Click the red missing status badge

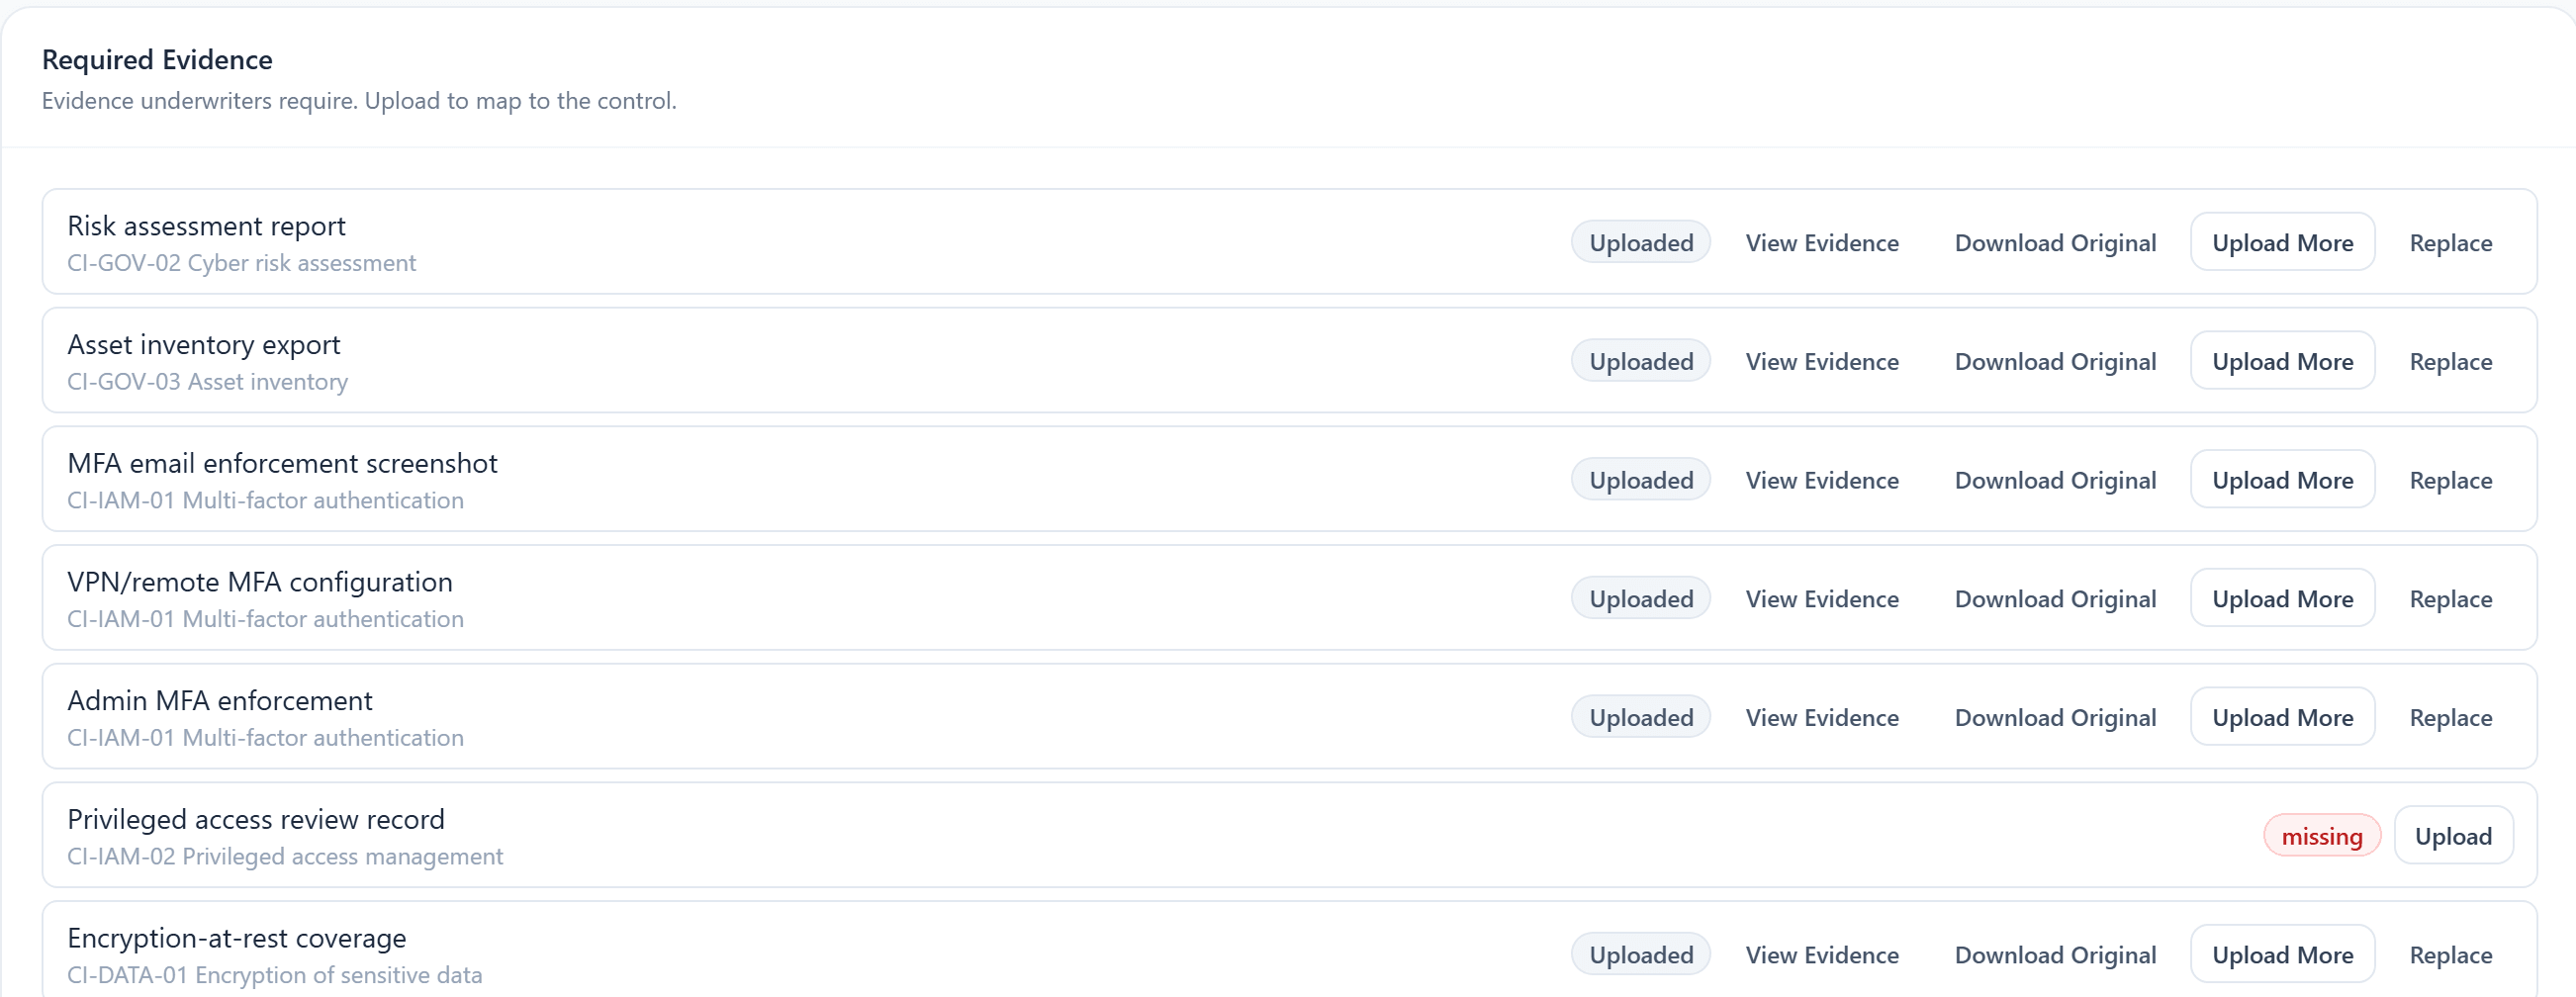point(2322,836)
